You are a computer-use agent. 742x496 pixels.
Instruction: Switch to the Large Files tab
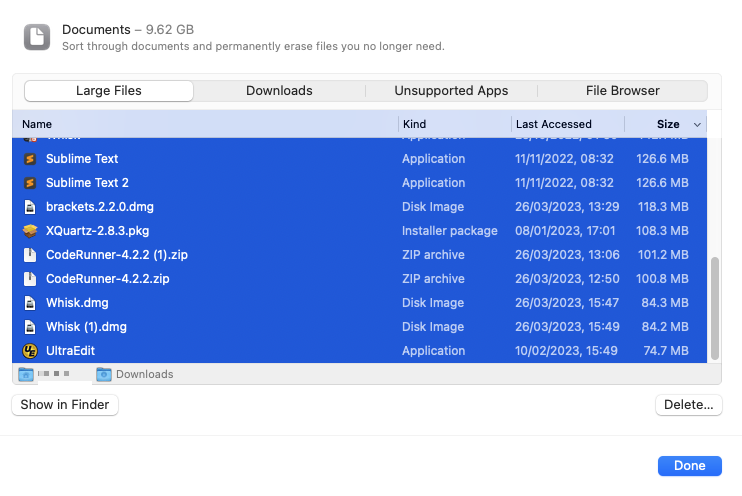109,91
